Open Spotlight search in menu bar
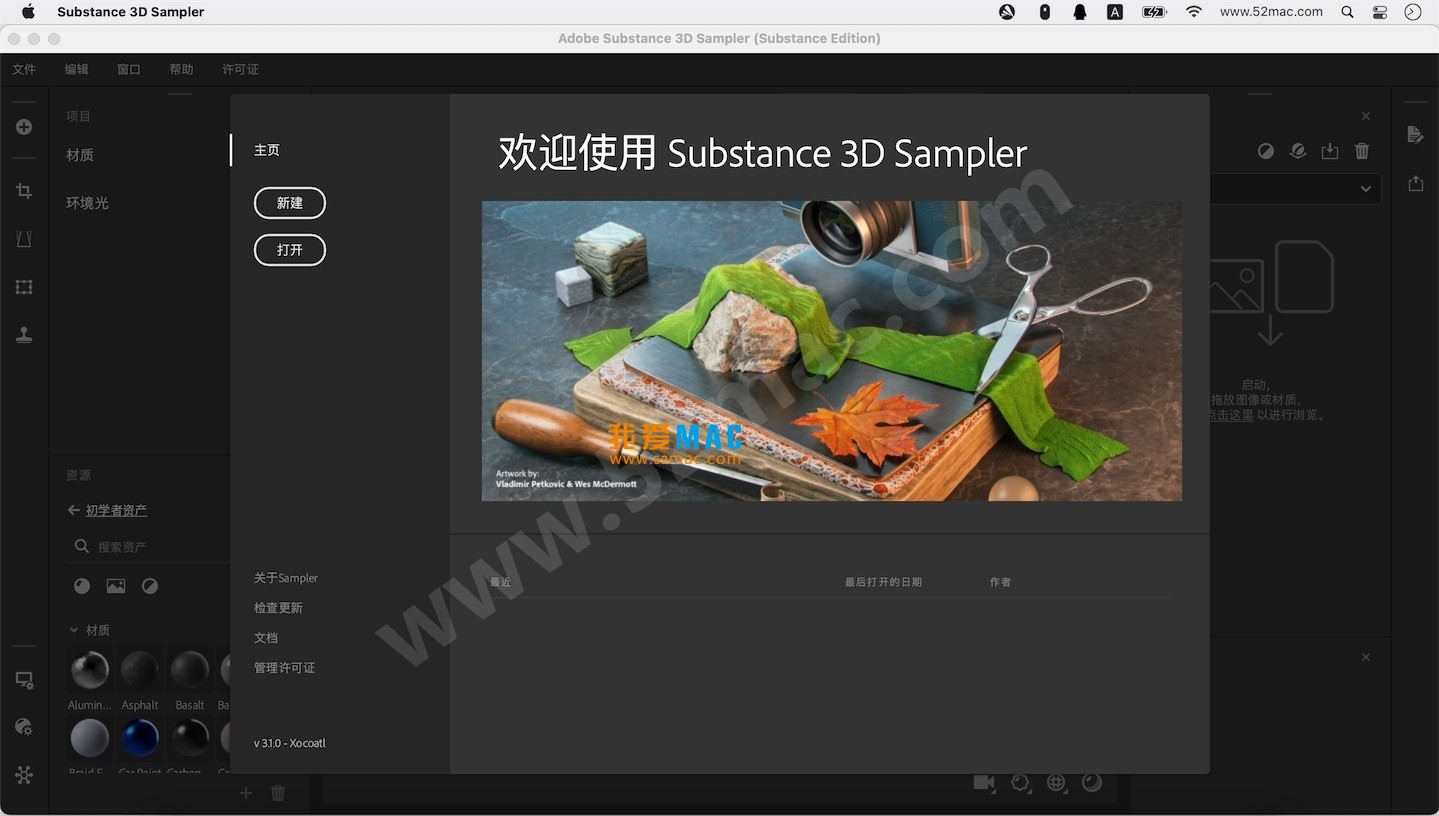 (x=1347, y=12)
